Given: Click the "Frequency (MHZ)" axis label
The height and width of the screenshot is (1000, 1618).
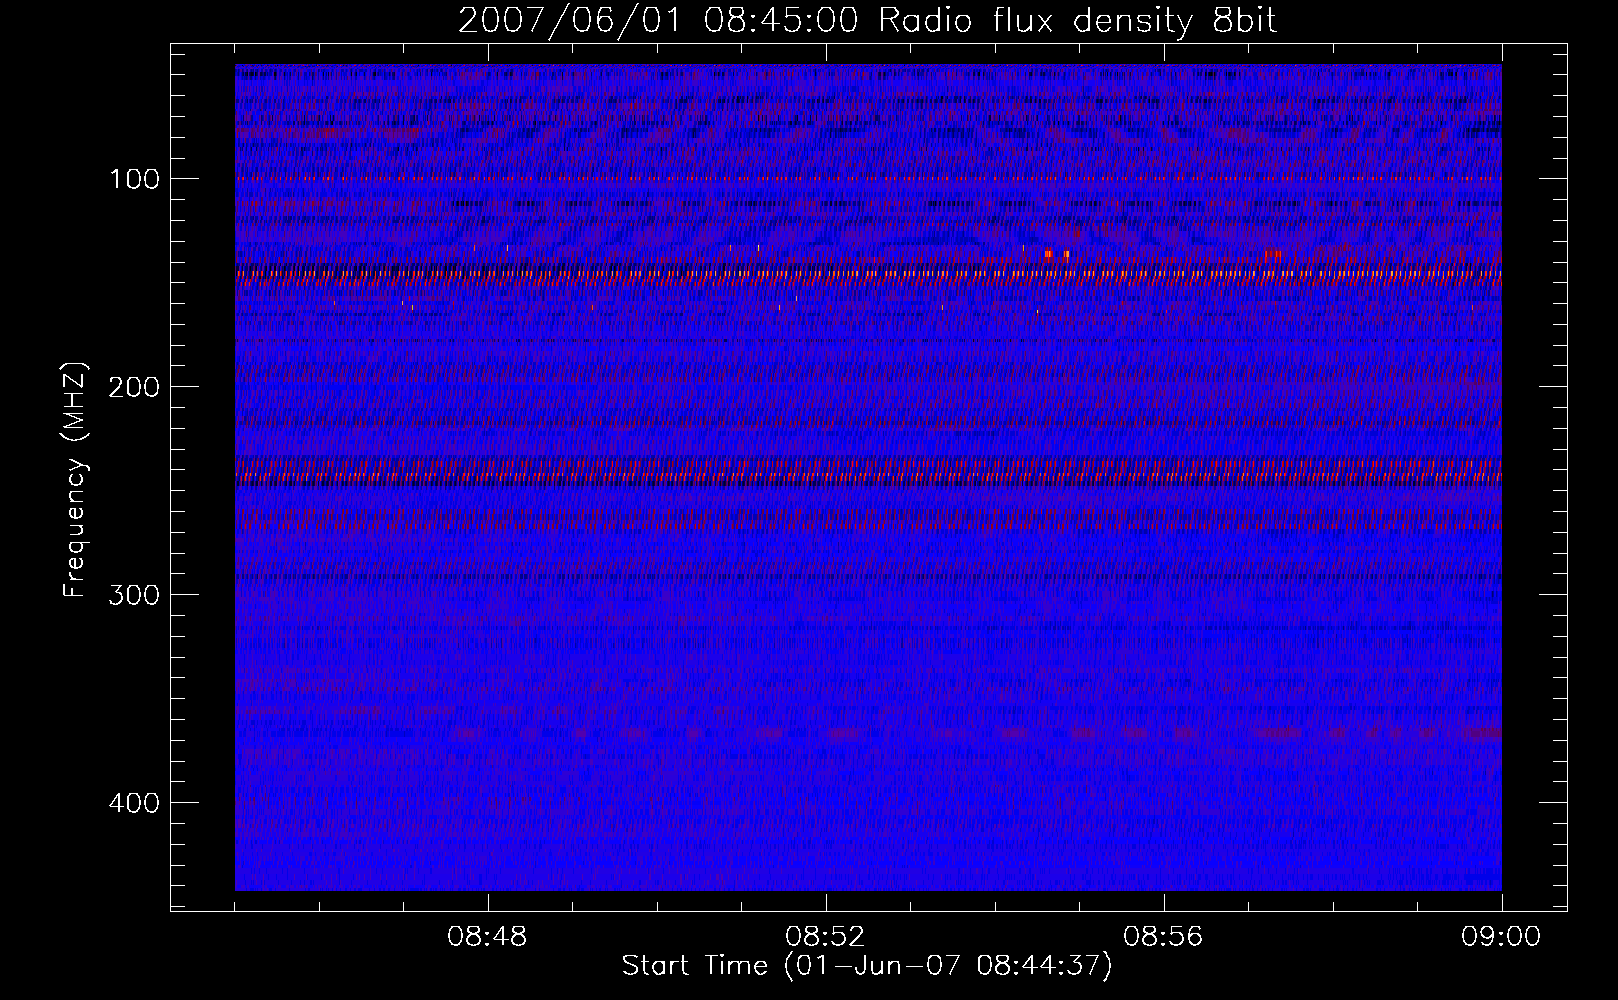Looking at the screenshot, I should [x=75, y=480].
